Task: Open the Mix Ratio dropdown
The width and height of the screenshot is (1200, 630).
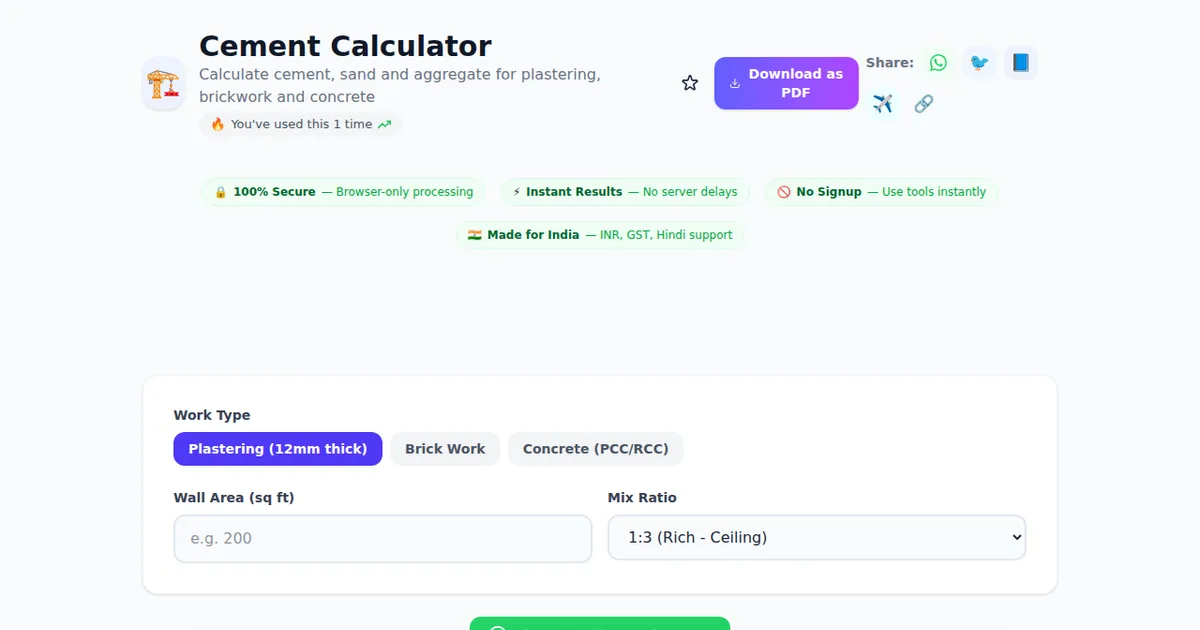Action: point(816,538)
